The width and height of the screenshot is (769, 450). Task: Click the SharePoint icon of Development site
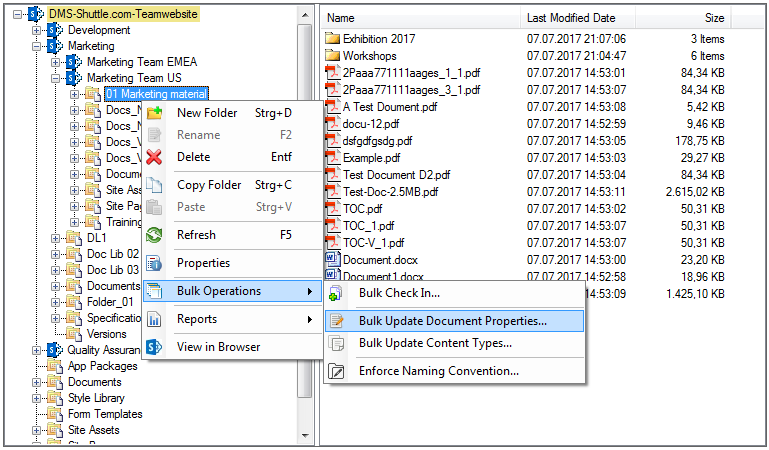[x=54, y=30]
